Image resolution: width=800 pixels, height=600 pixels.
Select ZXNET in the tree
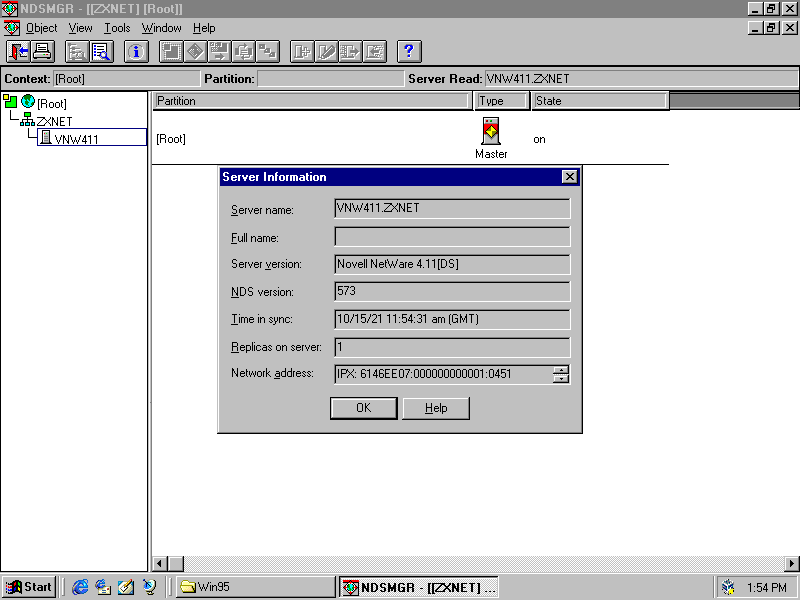[54, 121]
